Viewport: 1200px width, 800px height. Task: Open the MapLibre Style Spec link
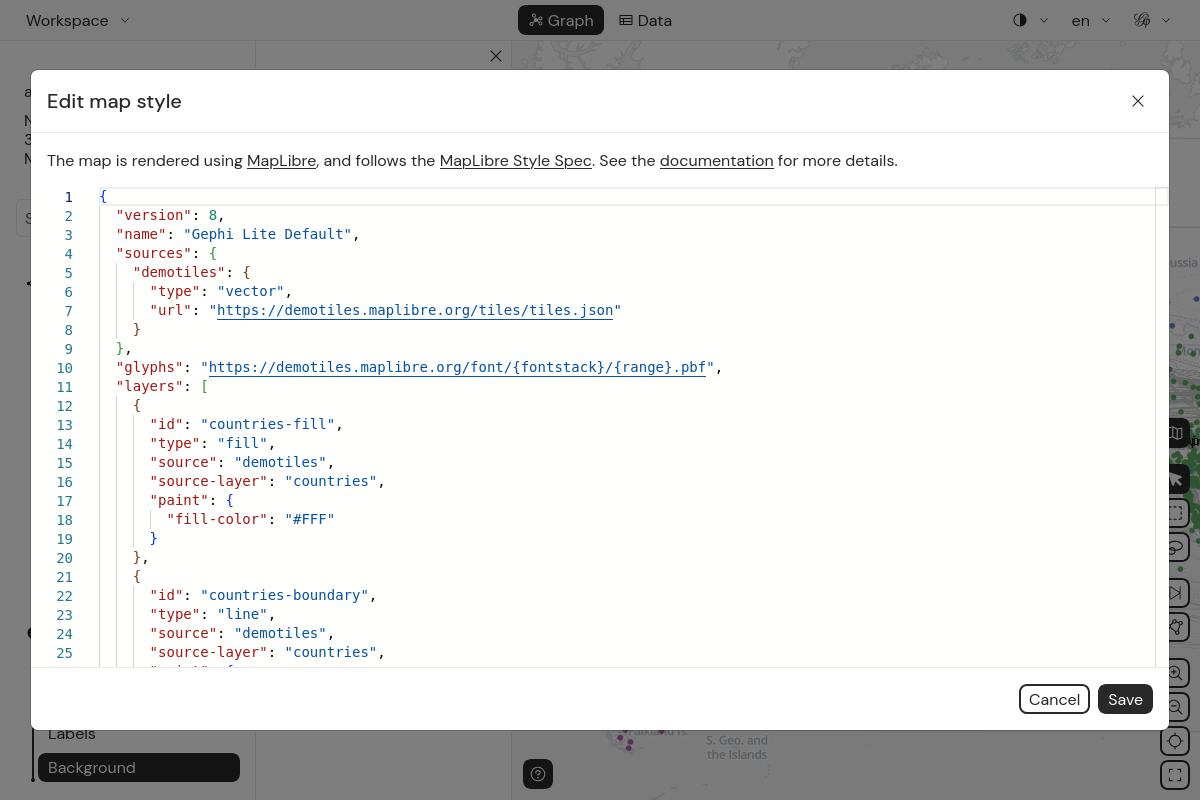(x=516, y=160)
